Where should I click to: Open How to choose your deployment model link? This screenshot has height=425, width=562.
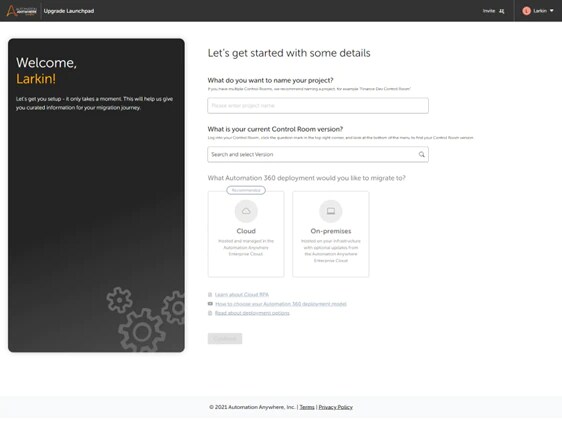tap(281, 304)
